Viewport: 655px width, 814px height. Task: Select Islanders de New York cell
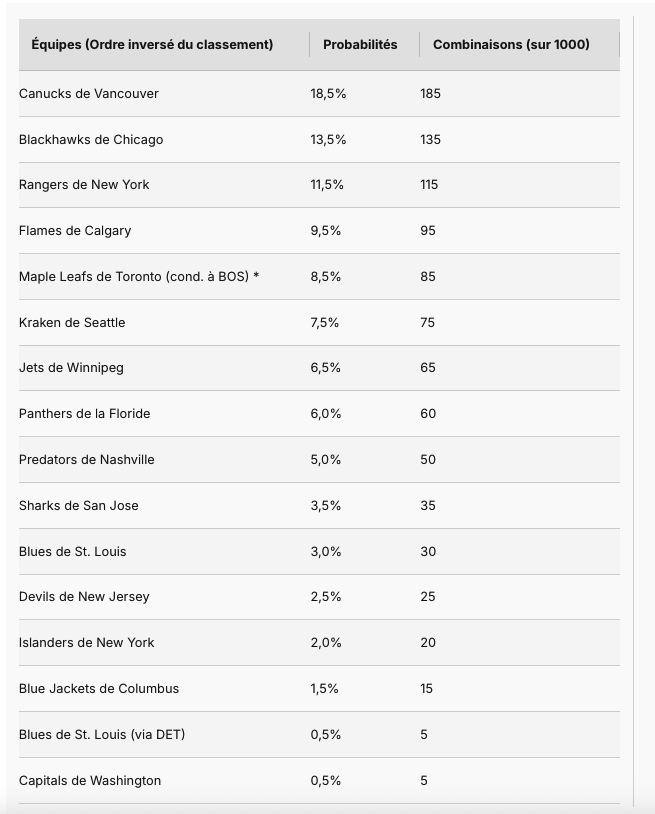pos(87,642)
